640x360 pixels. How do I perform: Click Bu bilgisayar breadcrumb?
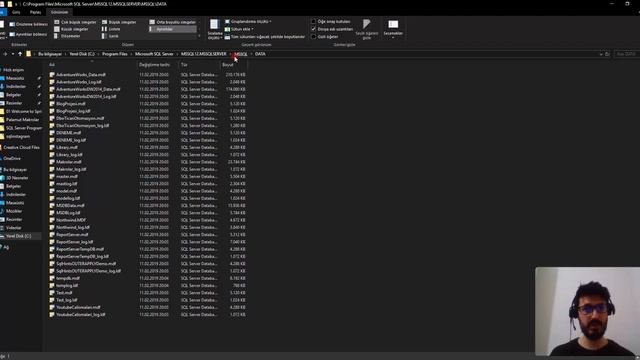point(50,54)
